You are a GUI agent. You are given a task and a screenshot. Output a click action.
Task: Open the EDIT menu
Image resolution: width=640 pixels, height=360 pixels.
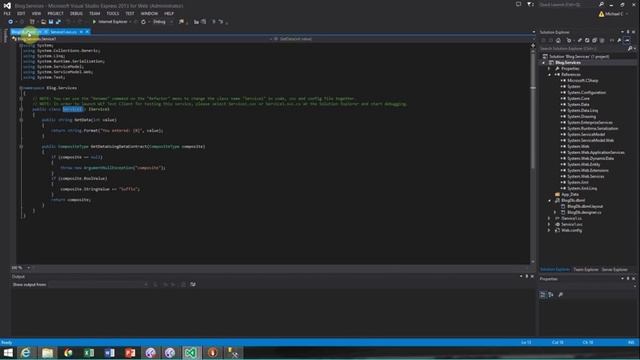pyautogui.click(x=21, y=13)
